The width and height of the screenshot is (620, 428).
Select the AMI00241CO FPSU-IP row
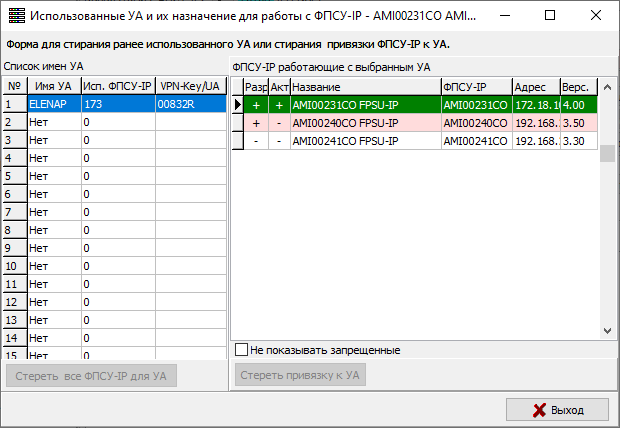(364, 141)
